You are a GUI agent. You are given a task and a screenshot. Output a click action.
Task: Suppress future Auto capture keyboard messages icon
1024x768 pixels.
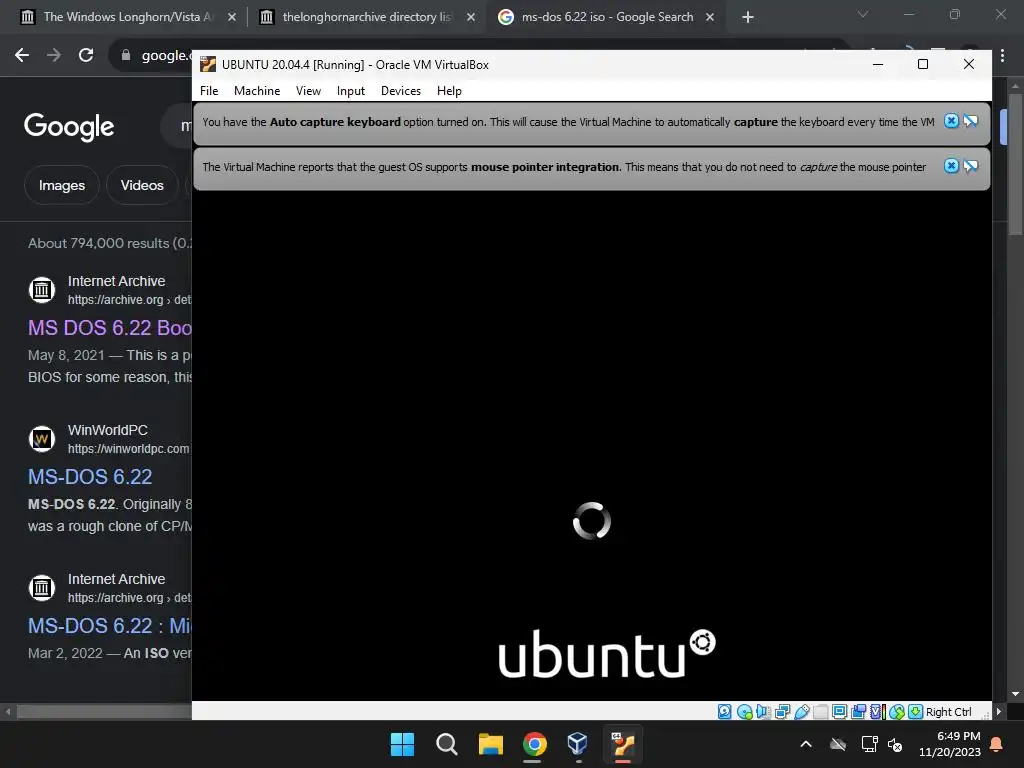(971, 121)
